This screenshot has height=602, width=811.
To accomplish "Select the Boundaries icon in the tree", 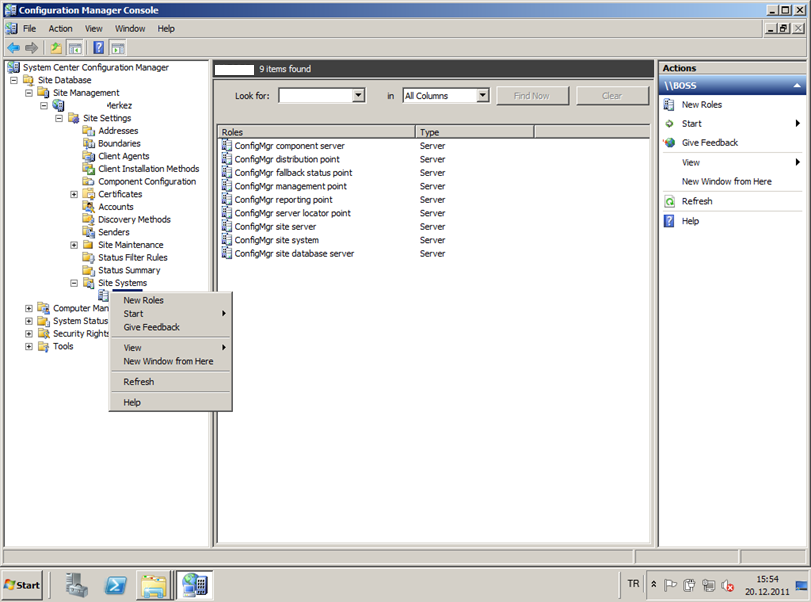I will [x=88, y=143].
